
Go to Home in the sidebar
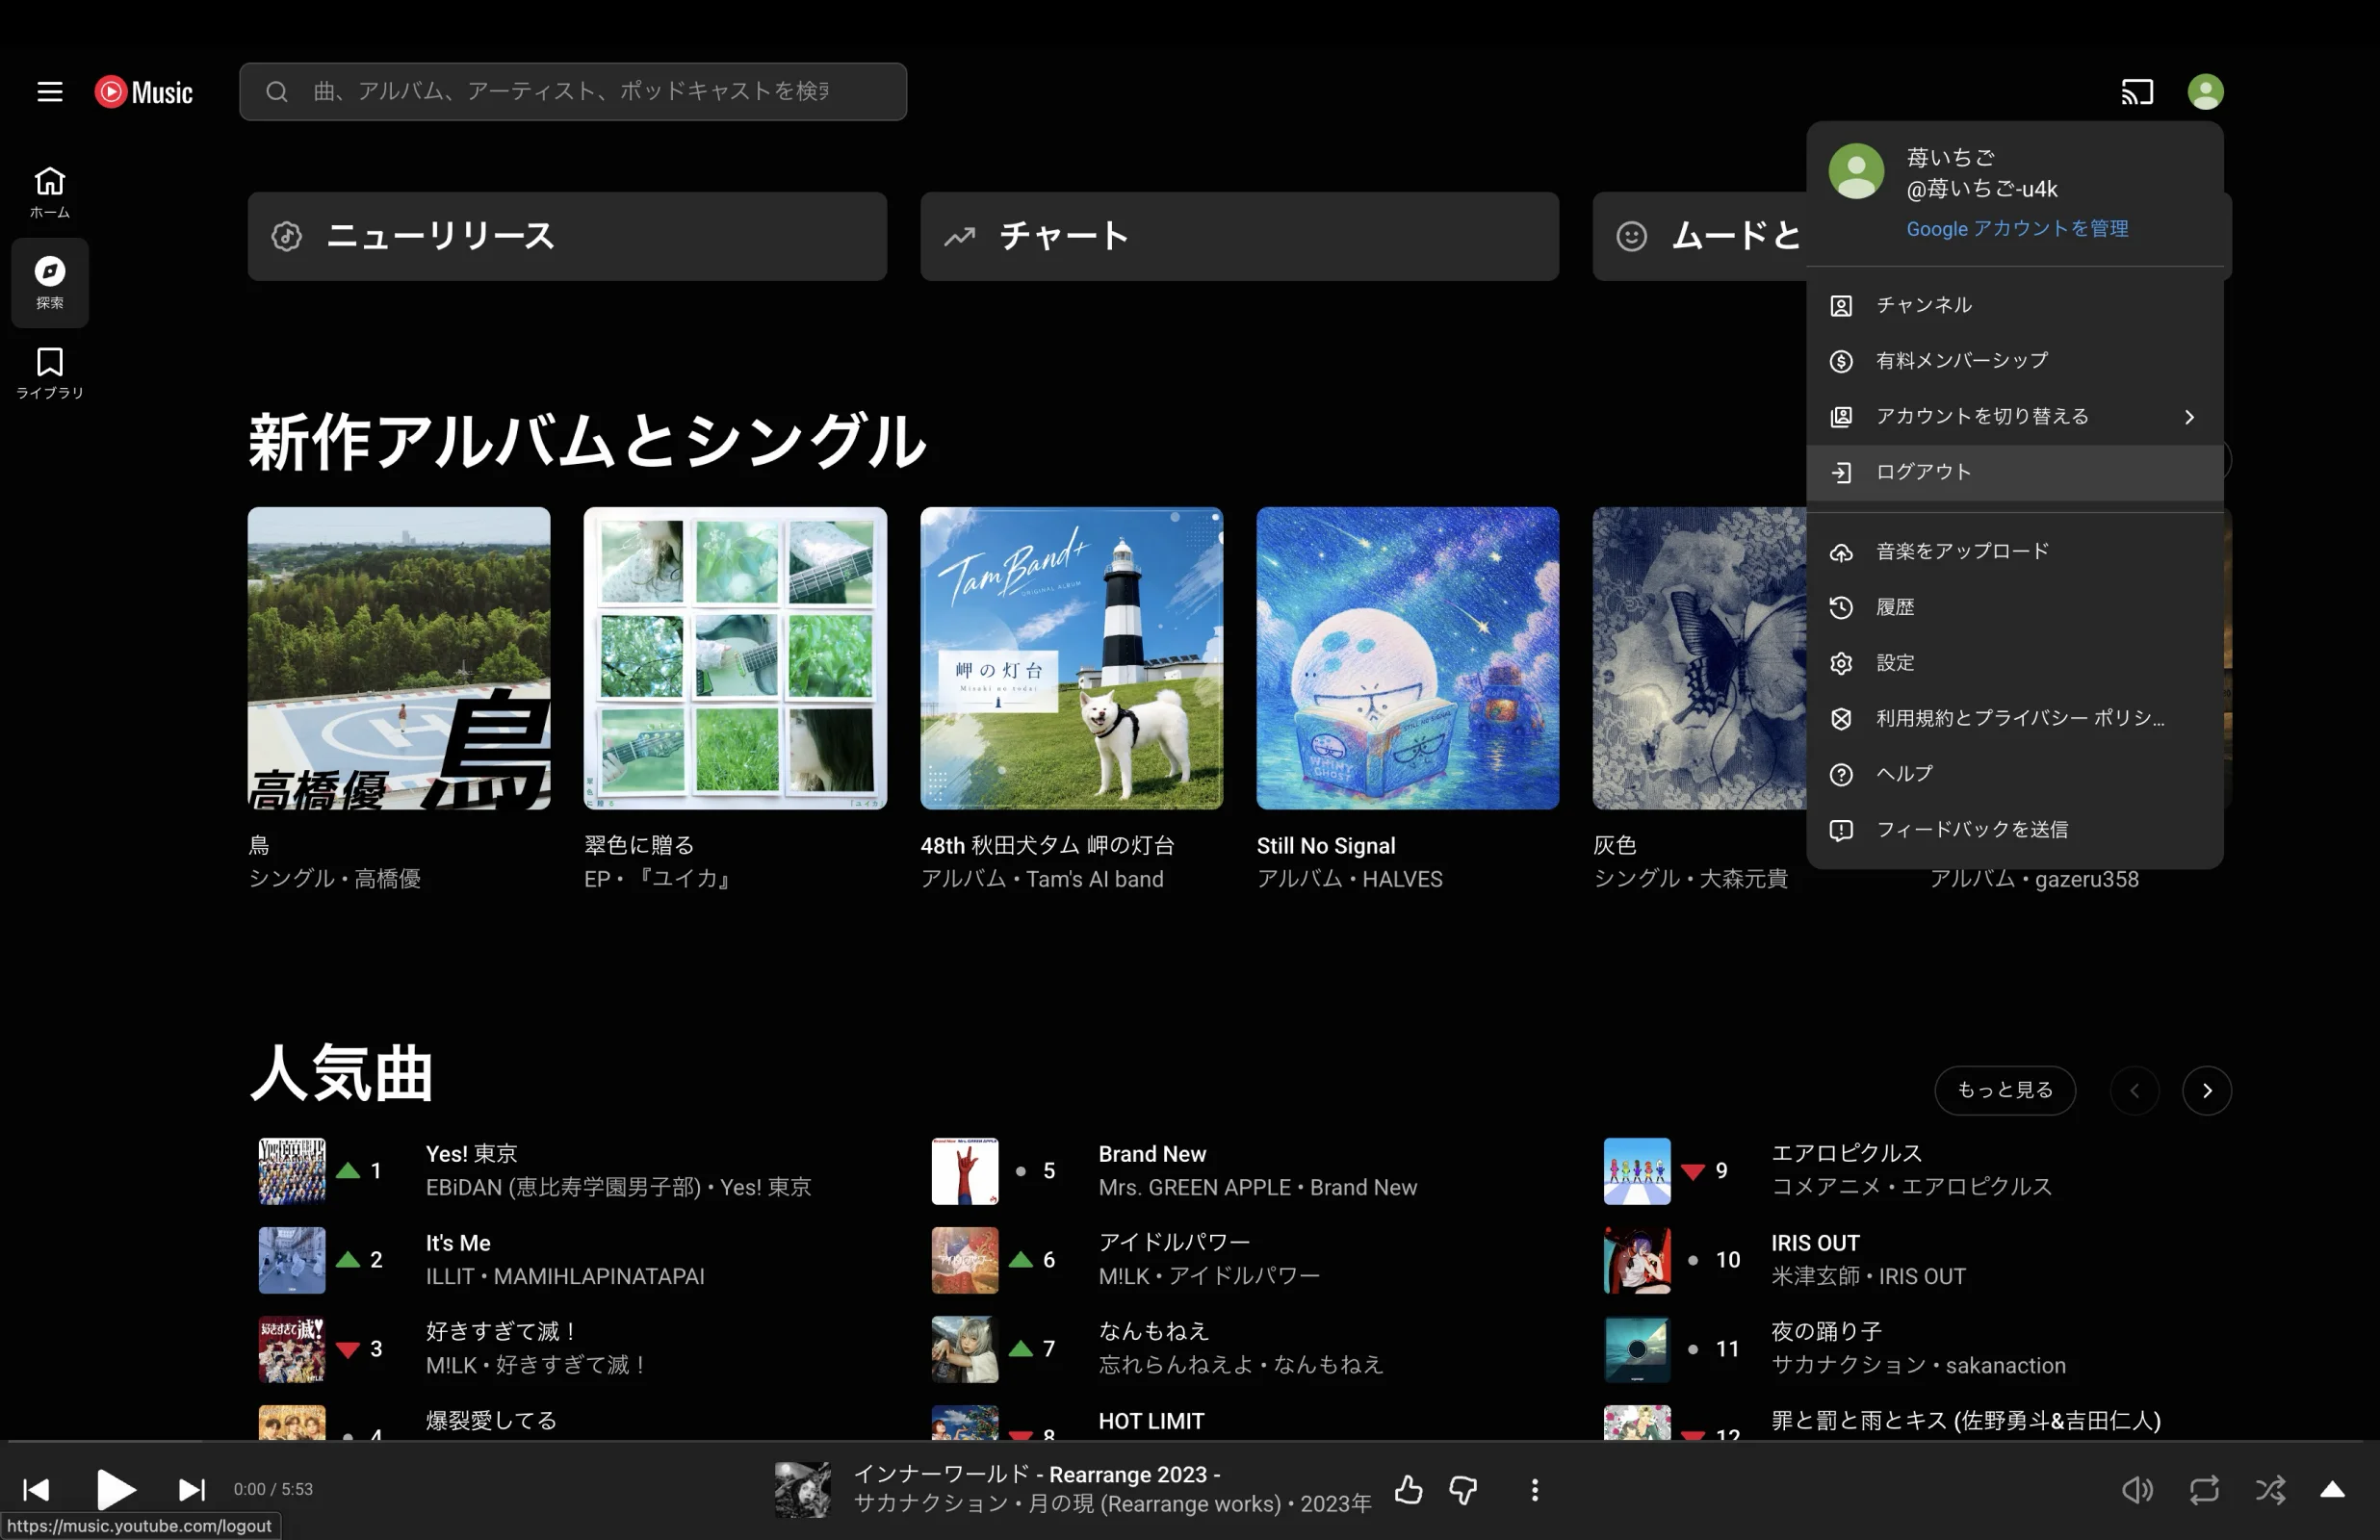tap(50, 192)
